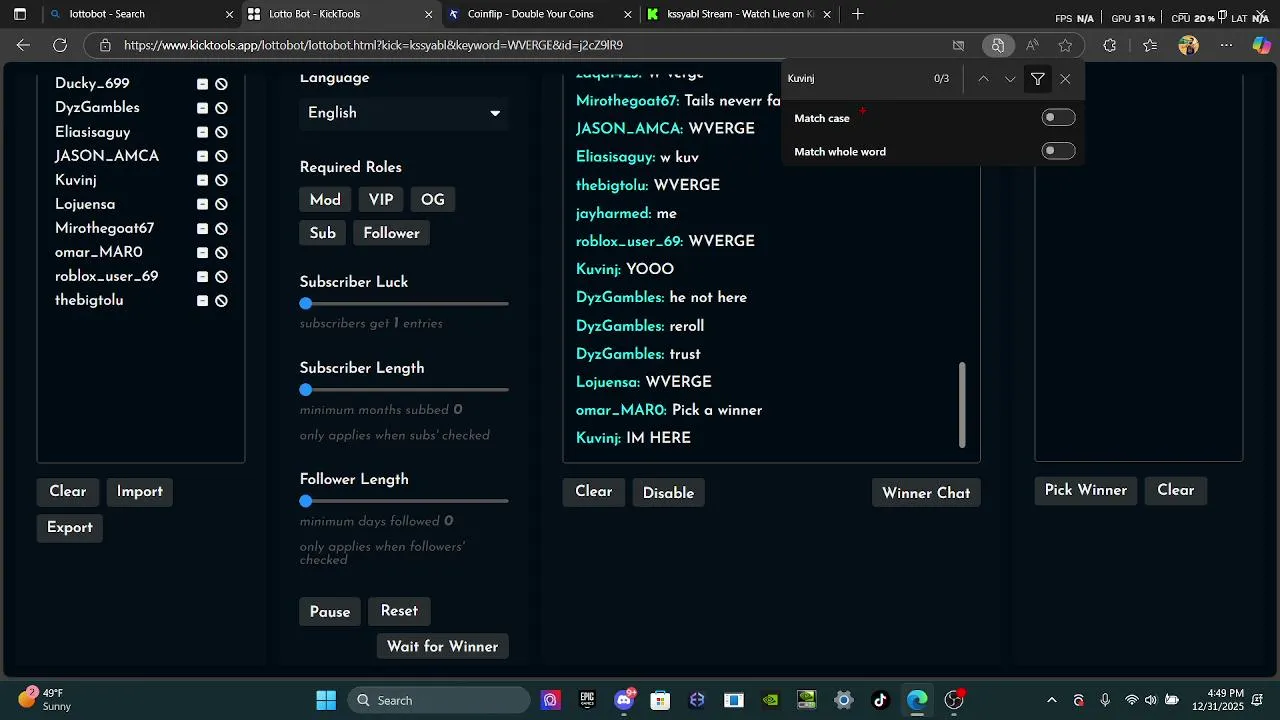Screen dimensions: 1280x720
Task: Open the Language dropdown set to English
Action: [404, 113]
